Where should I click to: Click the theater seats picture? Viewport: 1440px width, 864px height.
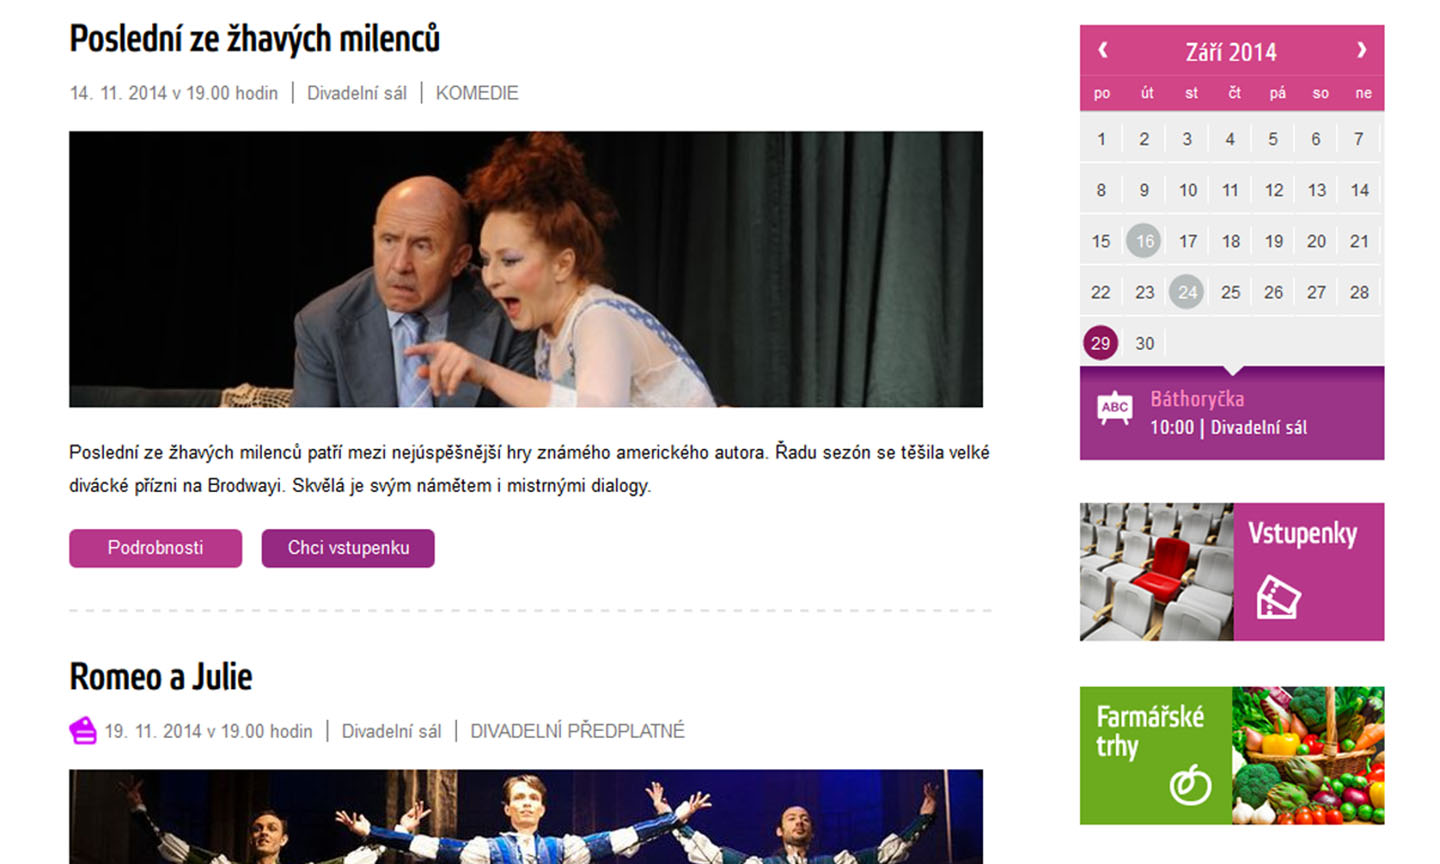(x=1156, y=572)
